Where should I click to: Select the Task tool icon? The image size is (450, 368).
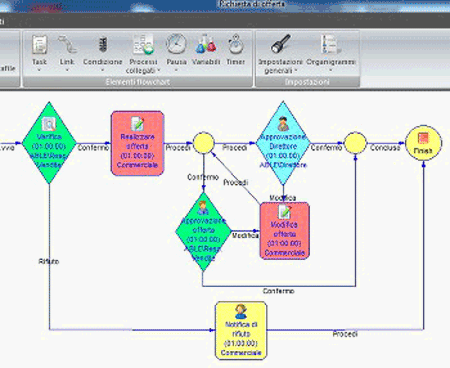click(39, 45)
